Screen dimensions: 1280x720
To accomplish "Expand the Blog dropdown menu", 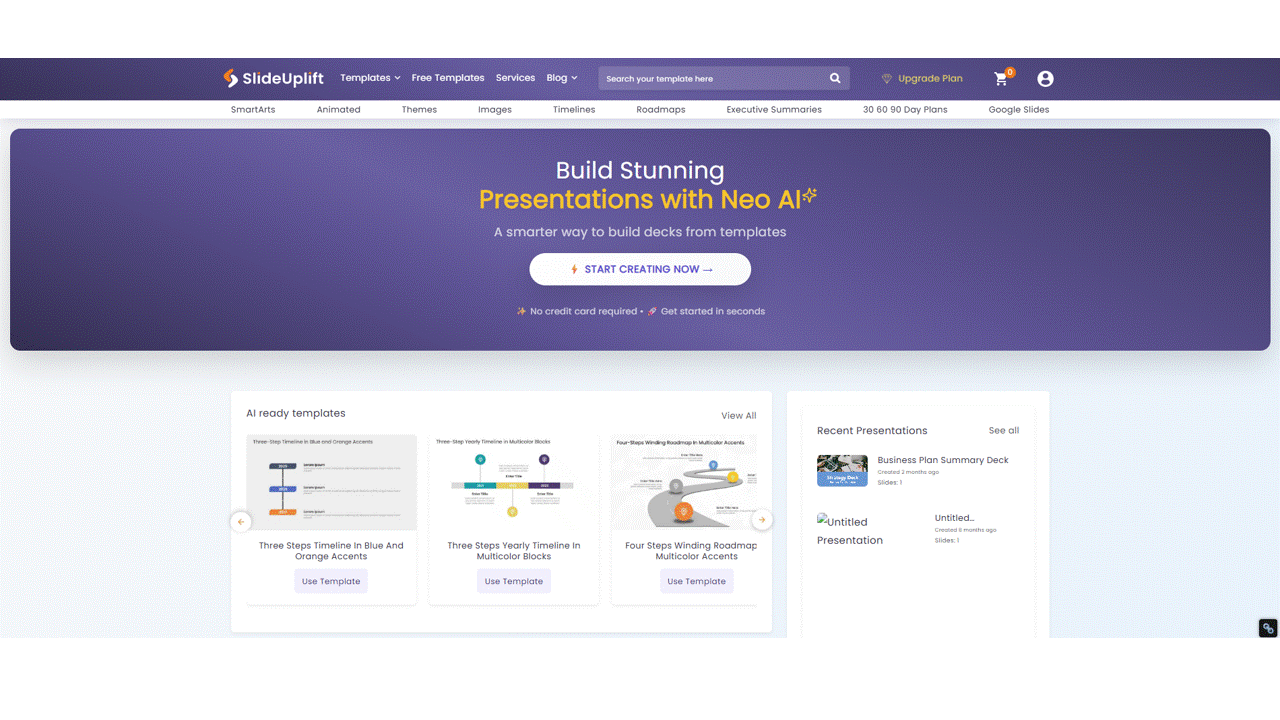I will point(562,78).
